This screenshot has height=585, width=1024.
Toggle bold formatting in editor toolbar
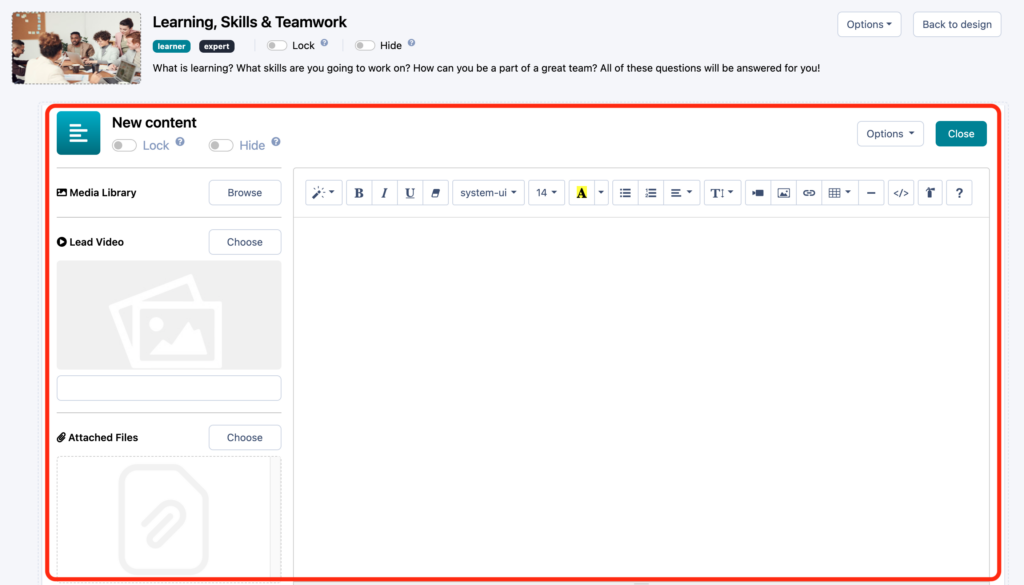[x=359, y=193]
